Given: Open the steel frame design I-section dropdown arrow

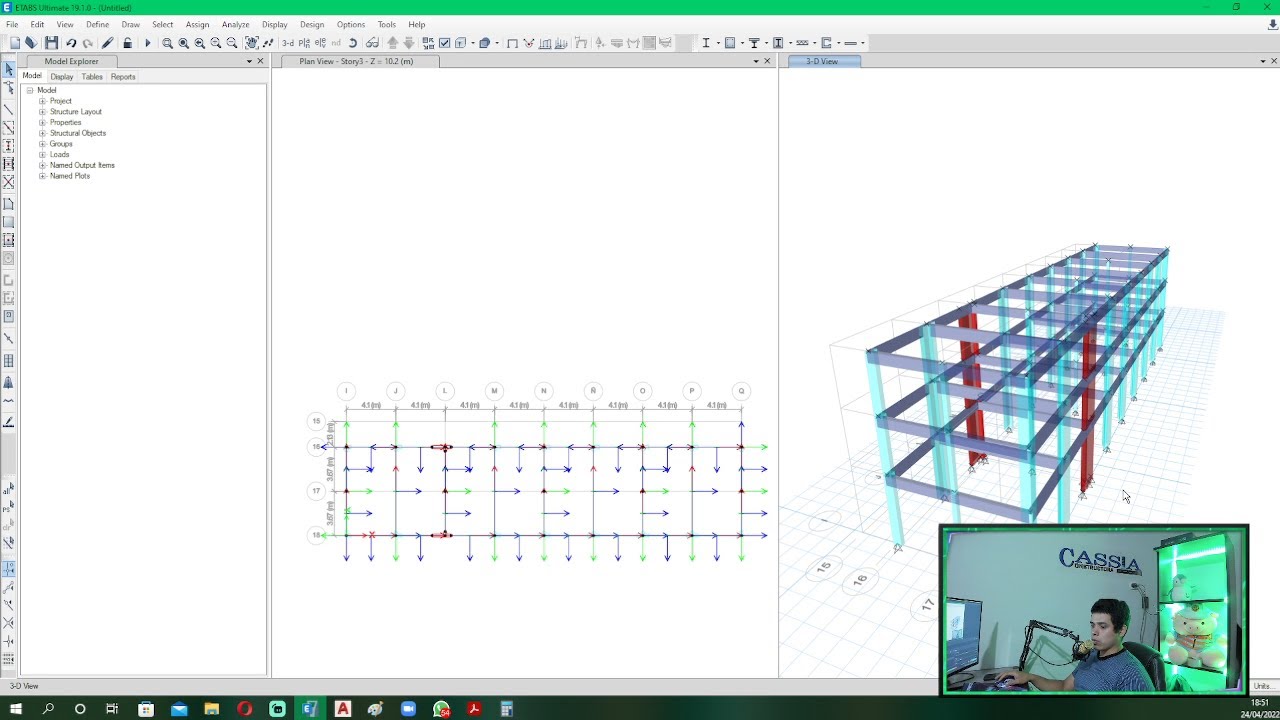Looking at the screenshot, I should point(718,43).
